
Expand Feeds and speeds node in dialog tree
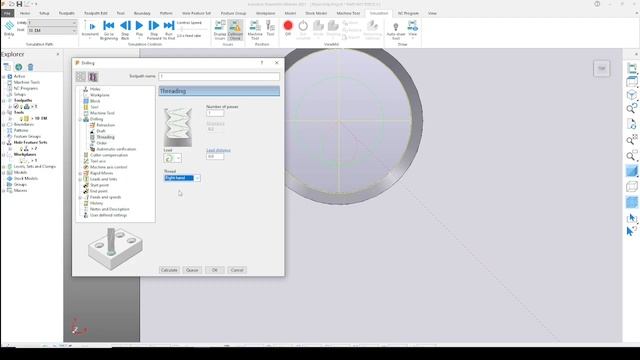(x=80, y=198)
